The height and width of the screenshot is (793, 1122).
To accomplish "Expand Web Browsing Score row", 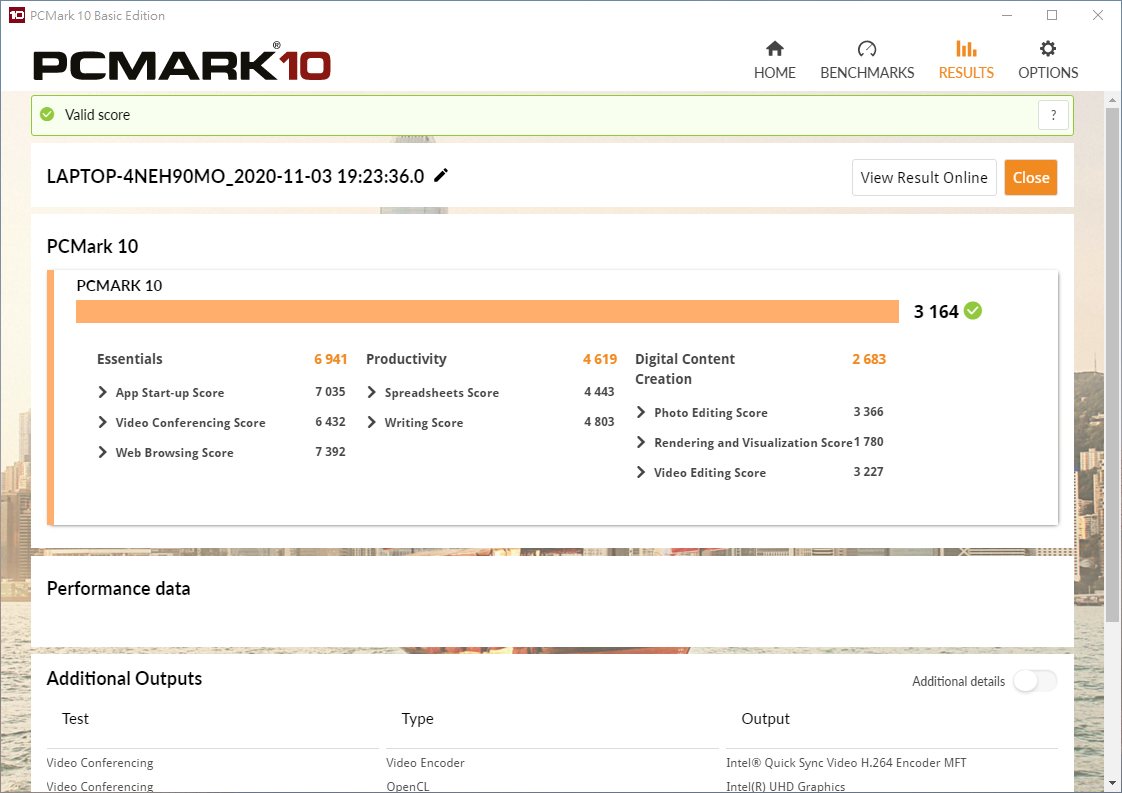I will (x=103, y=453).
